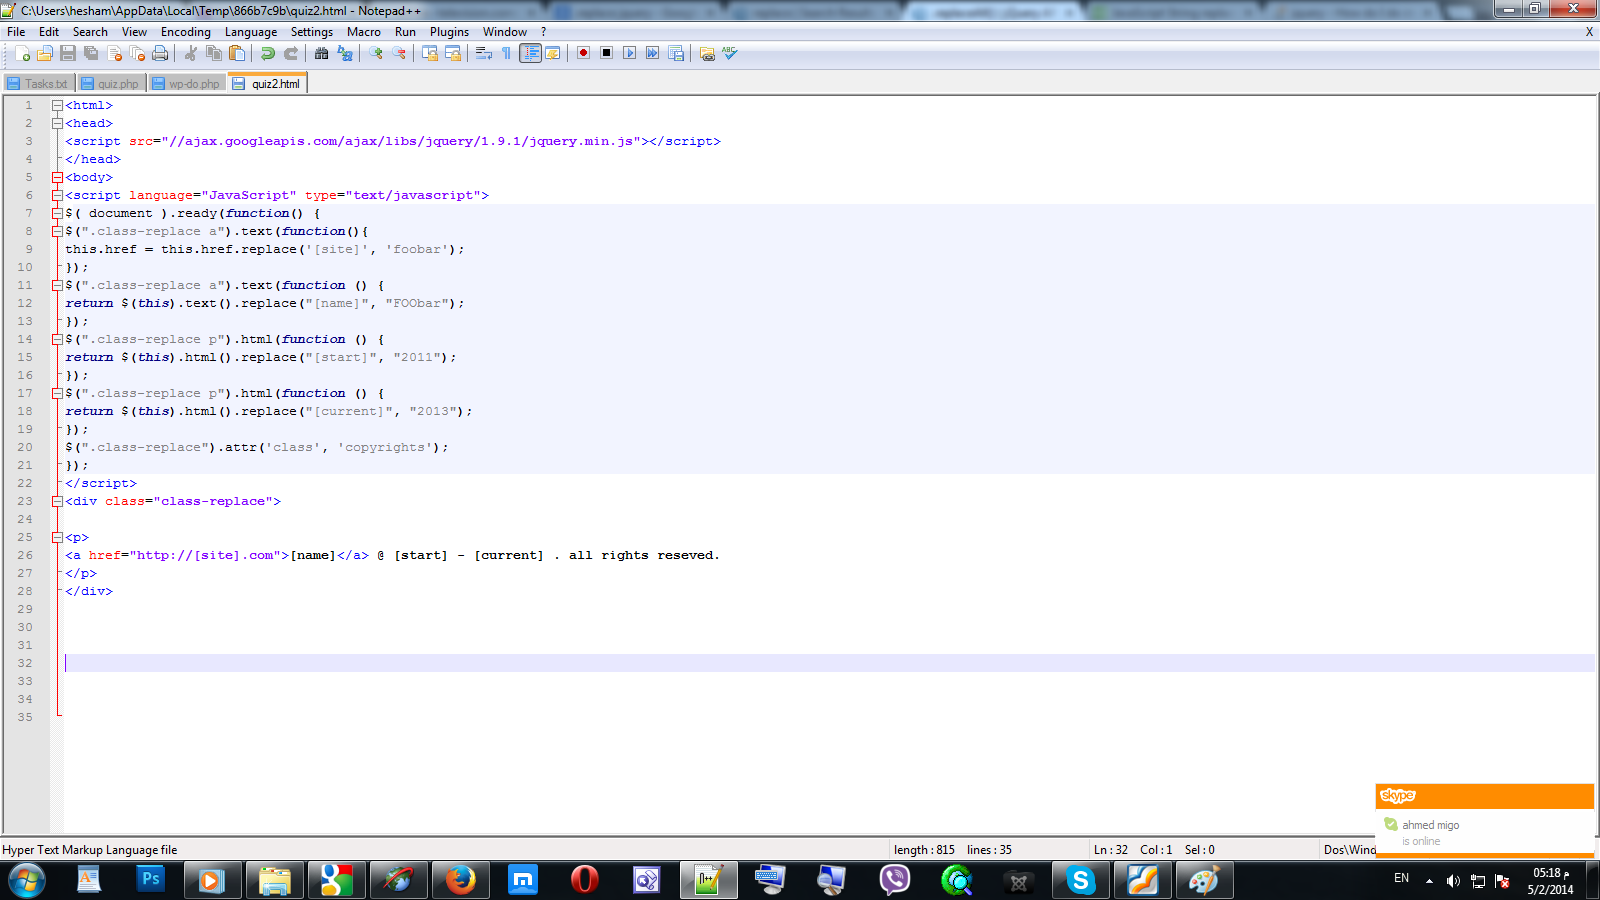The height and width of the screenshot is (900, 1600).
Task: Click the spell check ABC icon
Action: click(730, 53)
